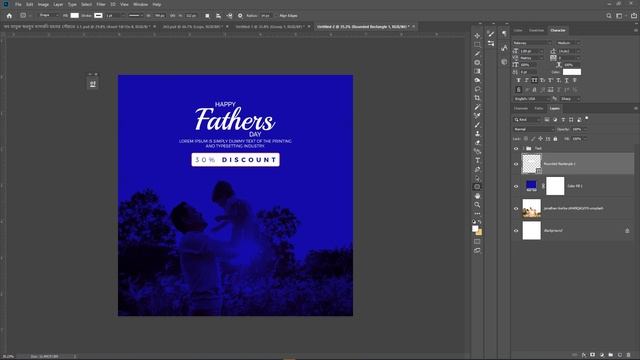Open the Window menu
640x360 pixels.
click(x=140, y=4)
